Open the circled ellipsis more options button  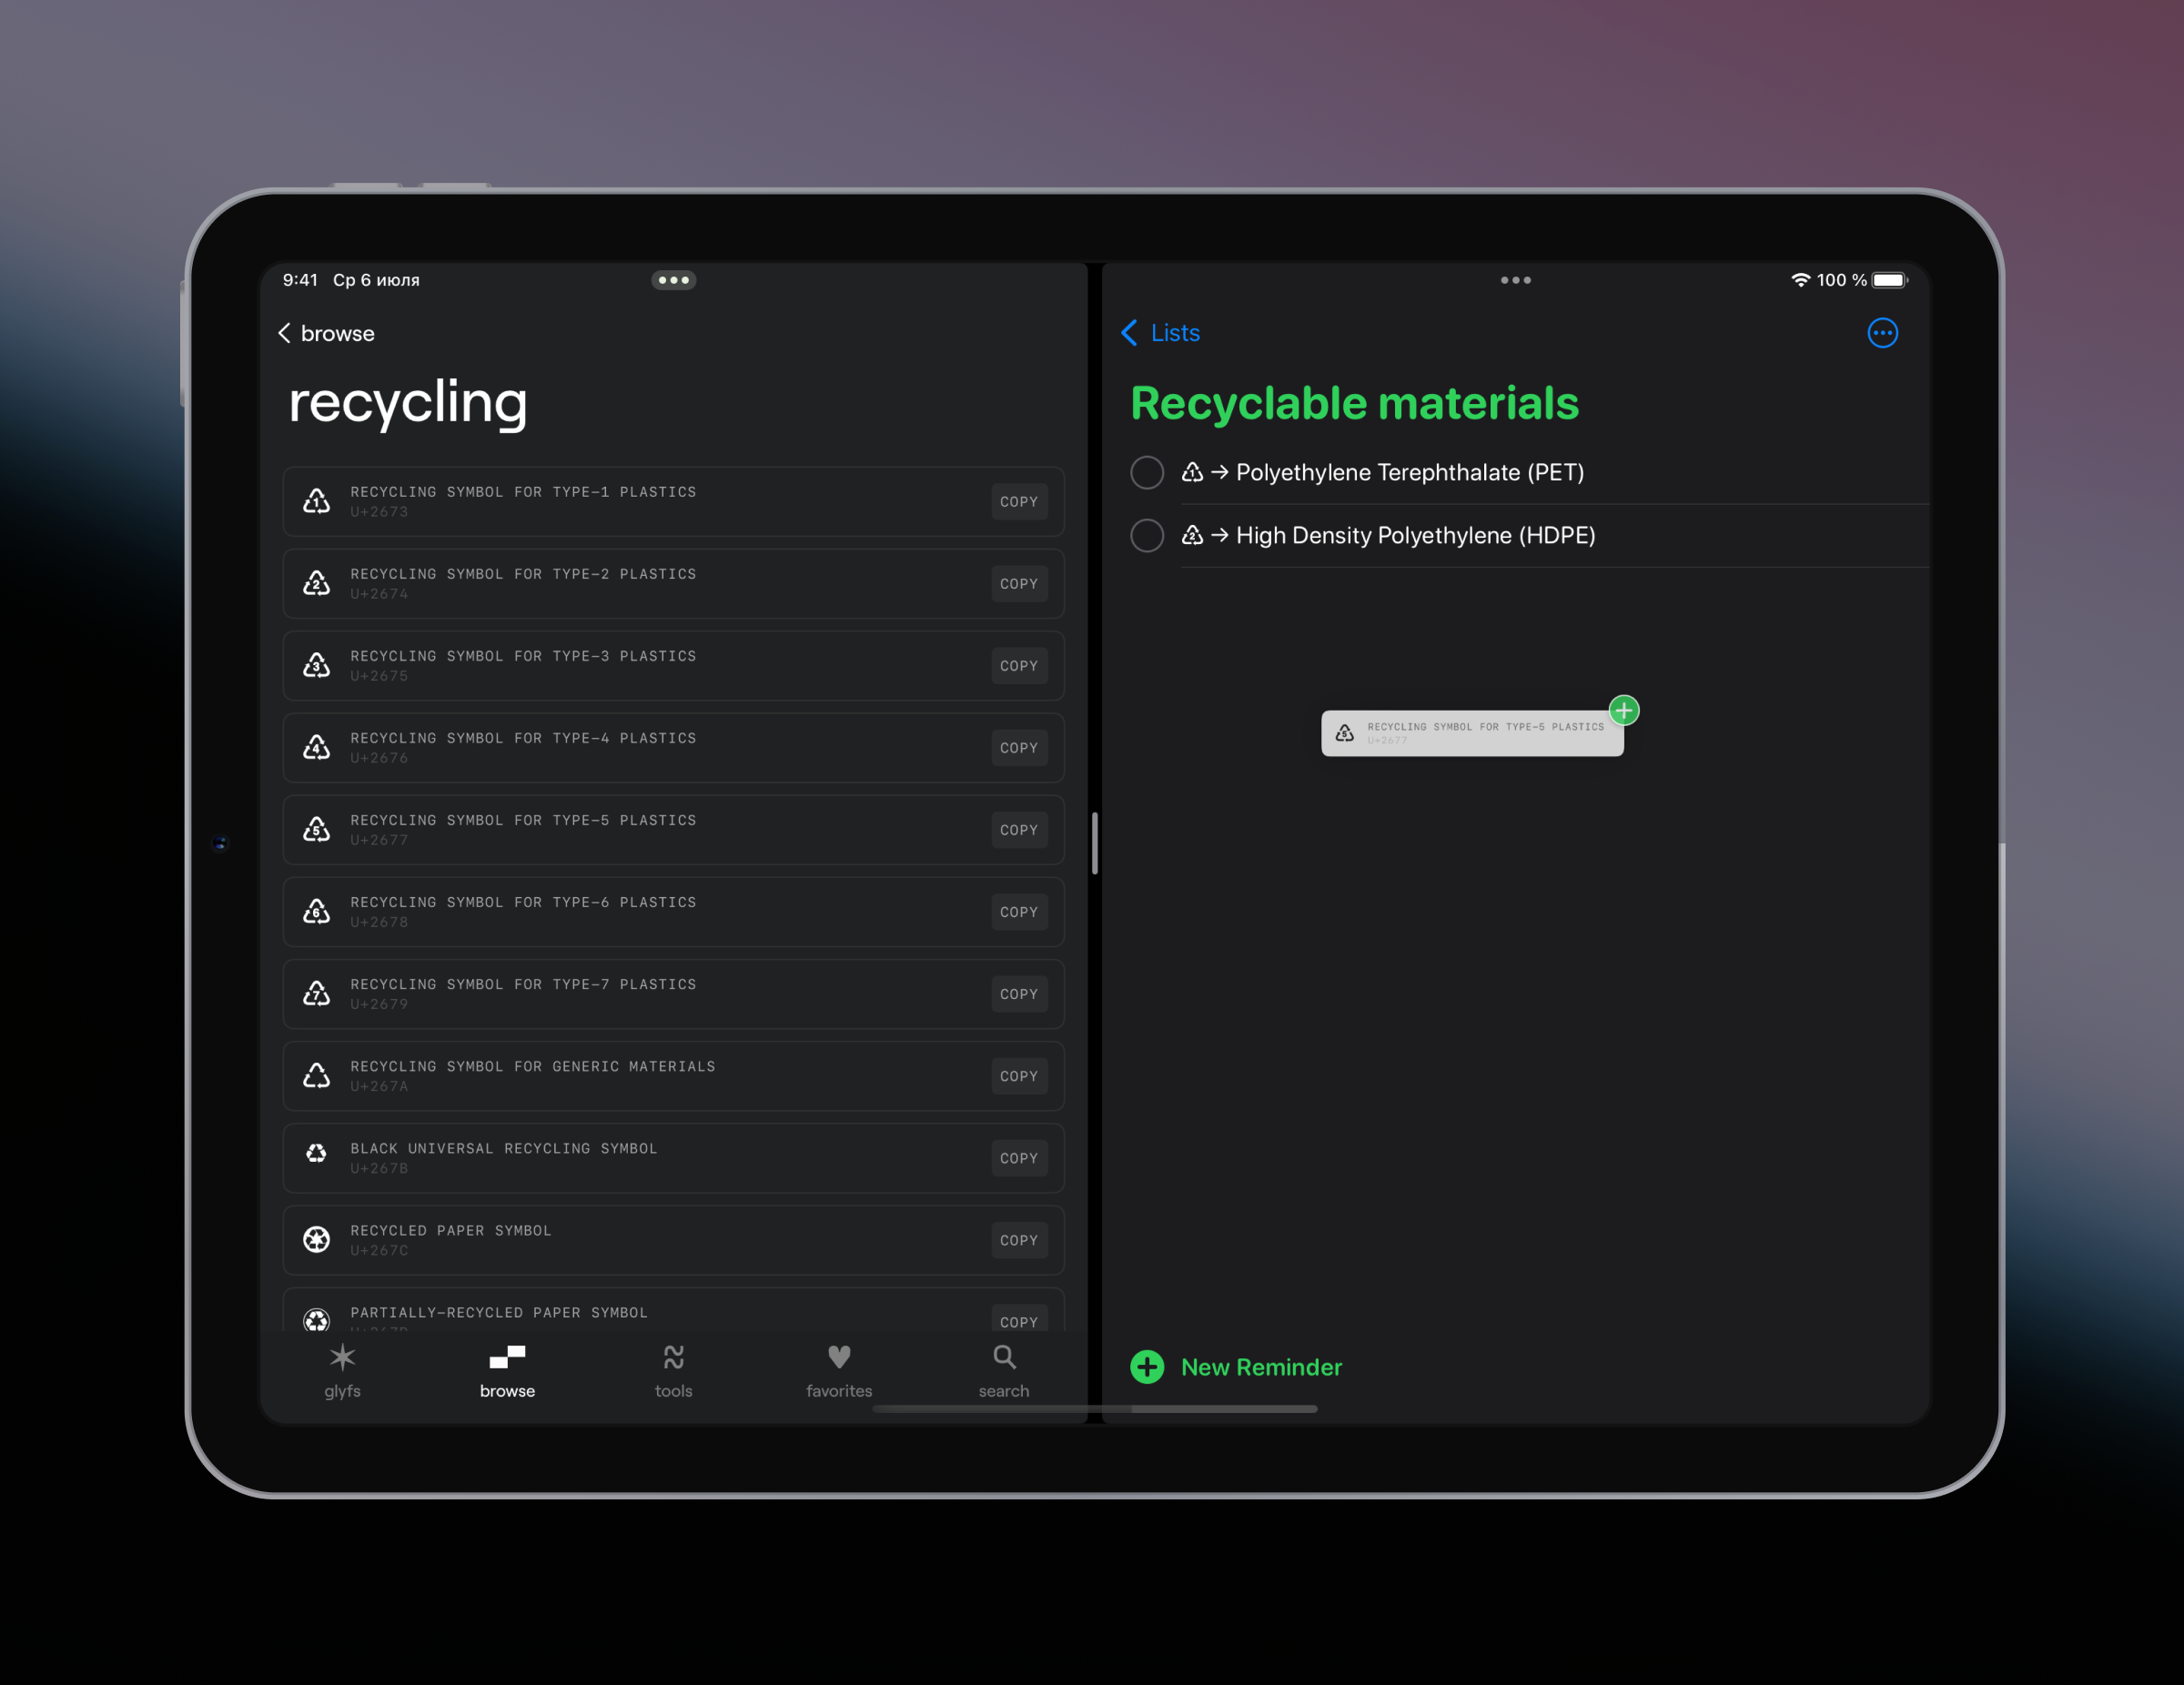click(x=1882, y=333)
